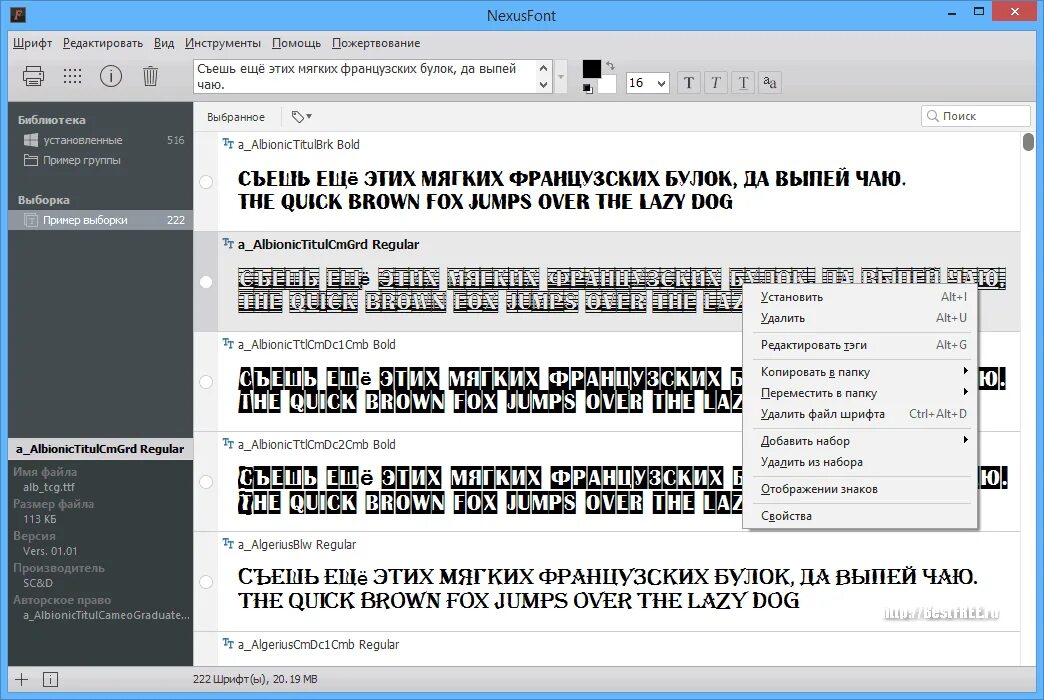Open sample text history dropdown arrow
Viewport: 1044px width, 700px height.
pos(561,77)
